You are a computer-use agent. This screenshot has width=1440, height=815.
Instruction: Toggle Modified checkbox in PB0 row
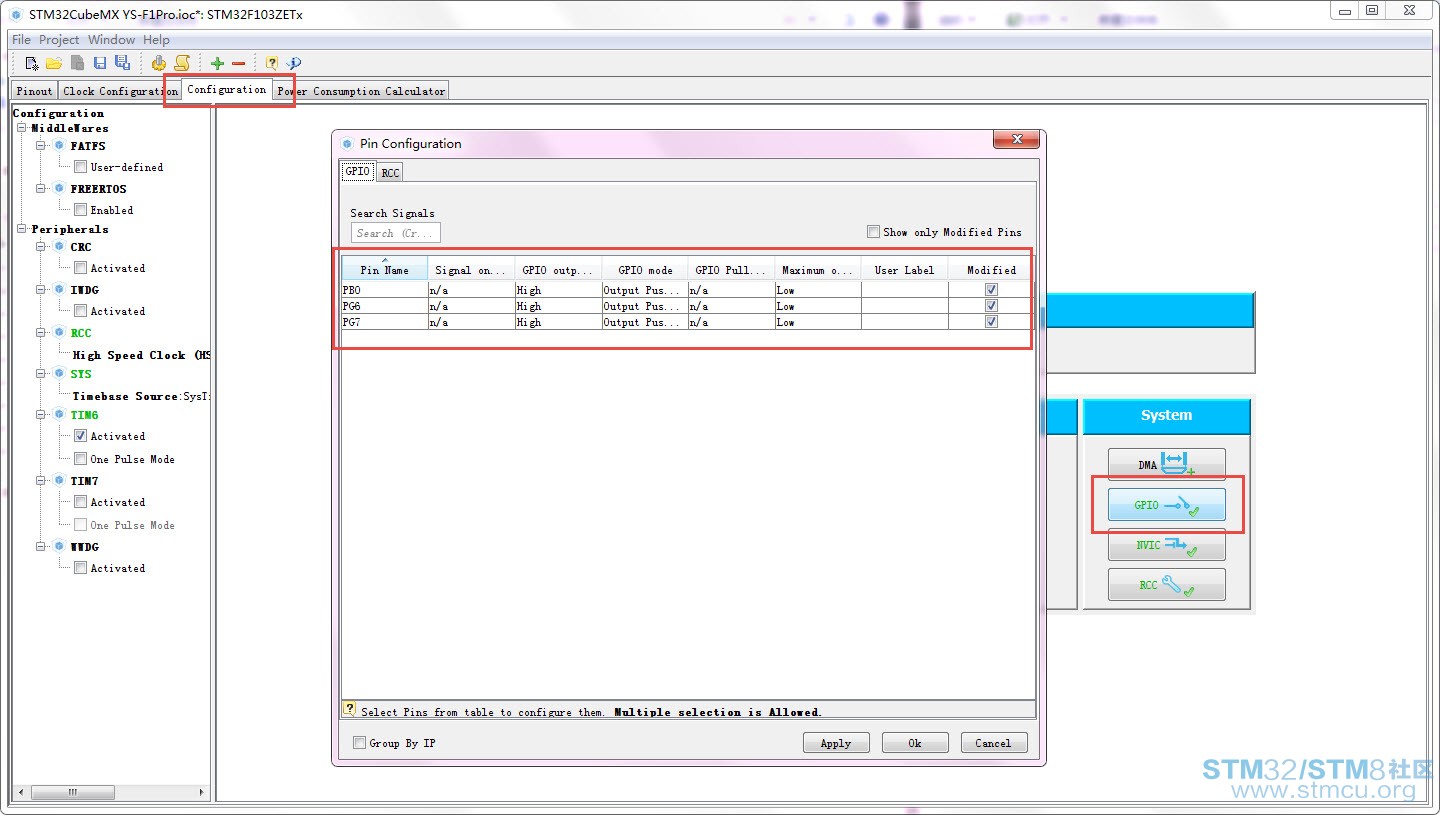[991, 290]
